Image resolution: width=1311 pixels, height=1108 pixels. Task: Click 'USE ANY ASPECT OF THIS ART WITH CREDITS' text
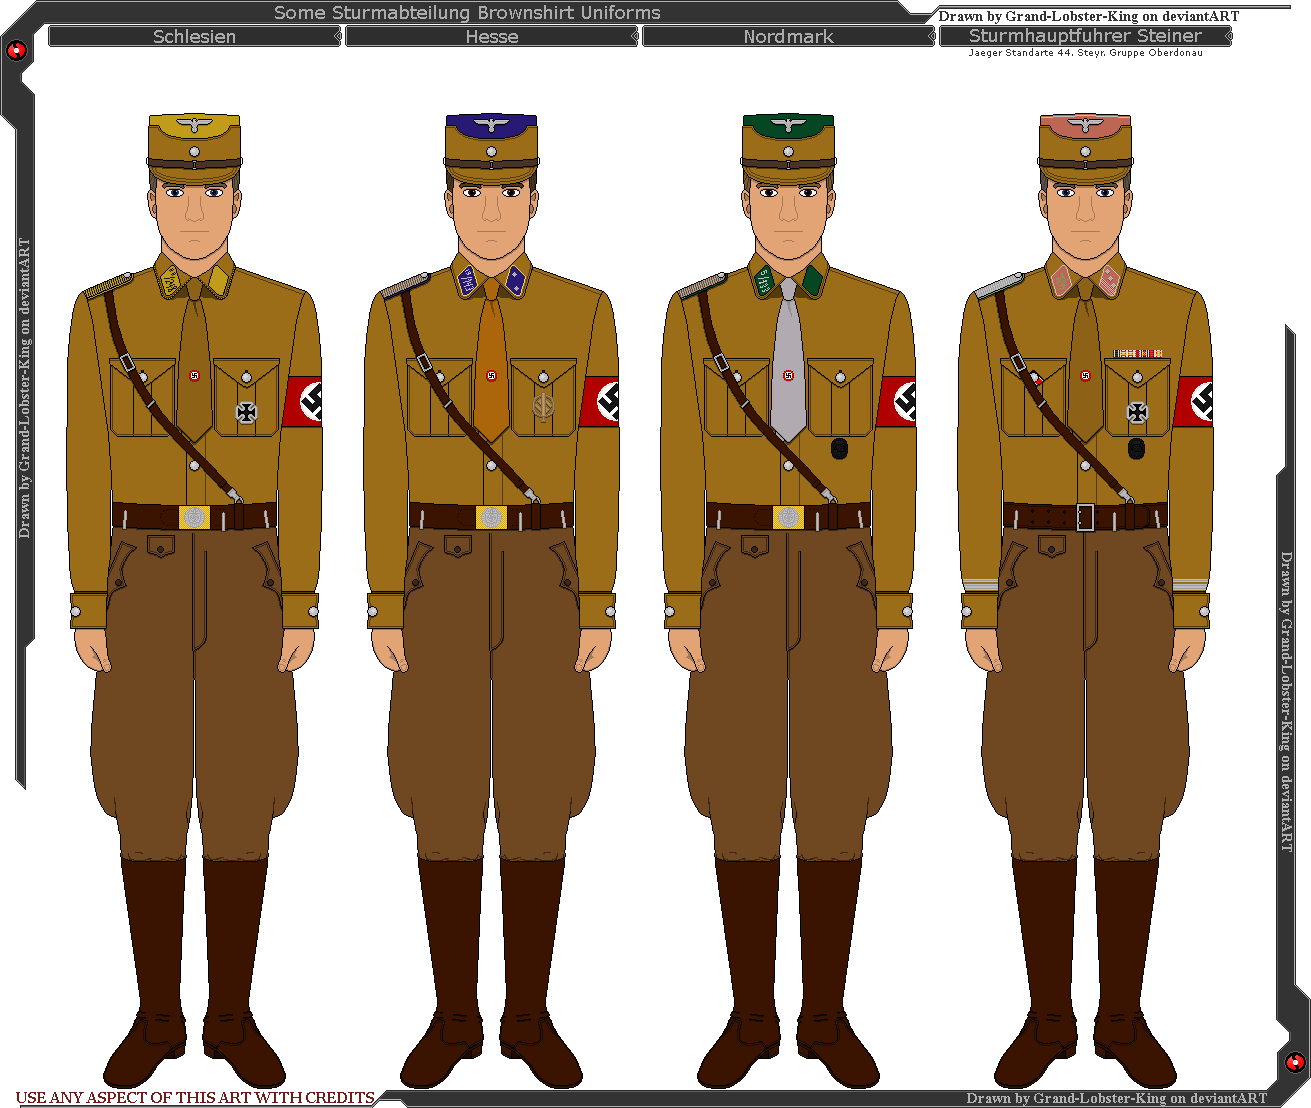click(x=195, y=1097)
